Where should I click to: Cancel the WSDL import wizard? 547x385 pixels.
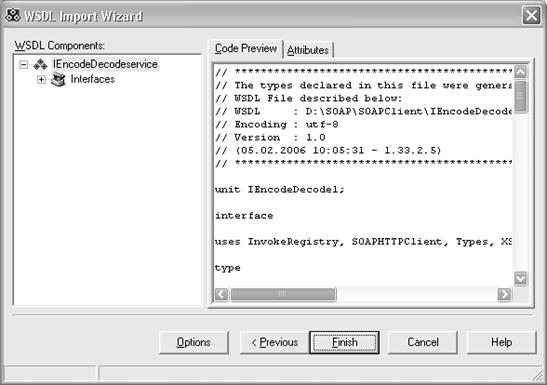[x=423, y=342]
